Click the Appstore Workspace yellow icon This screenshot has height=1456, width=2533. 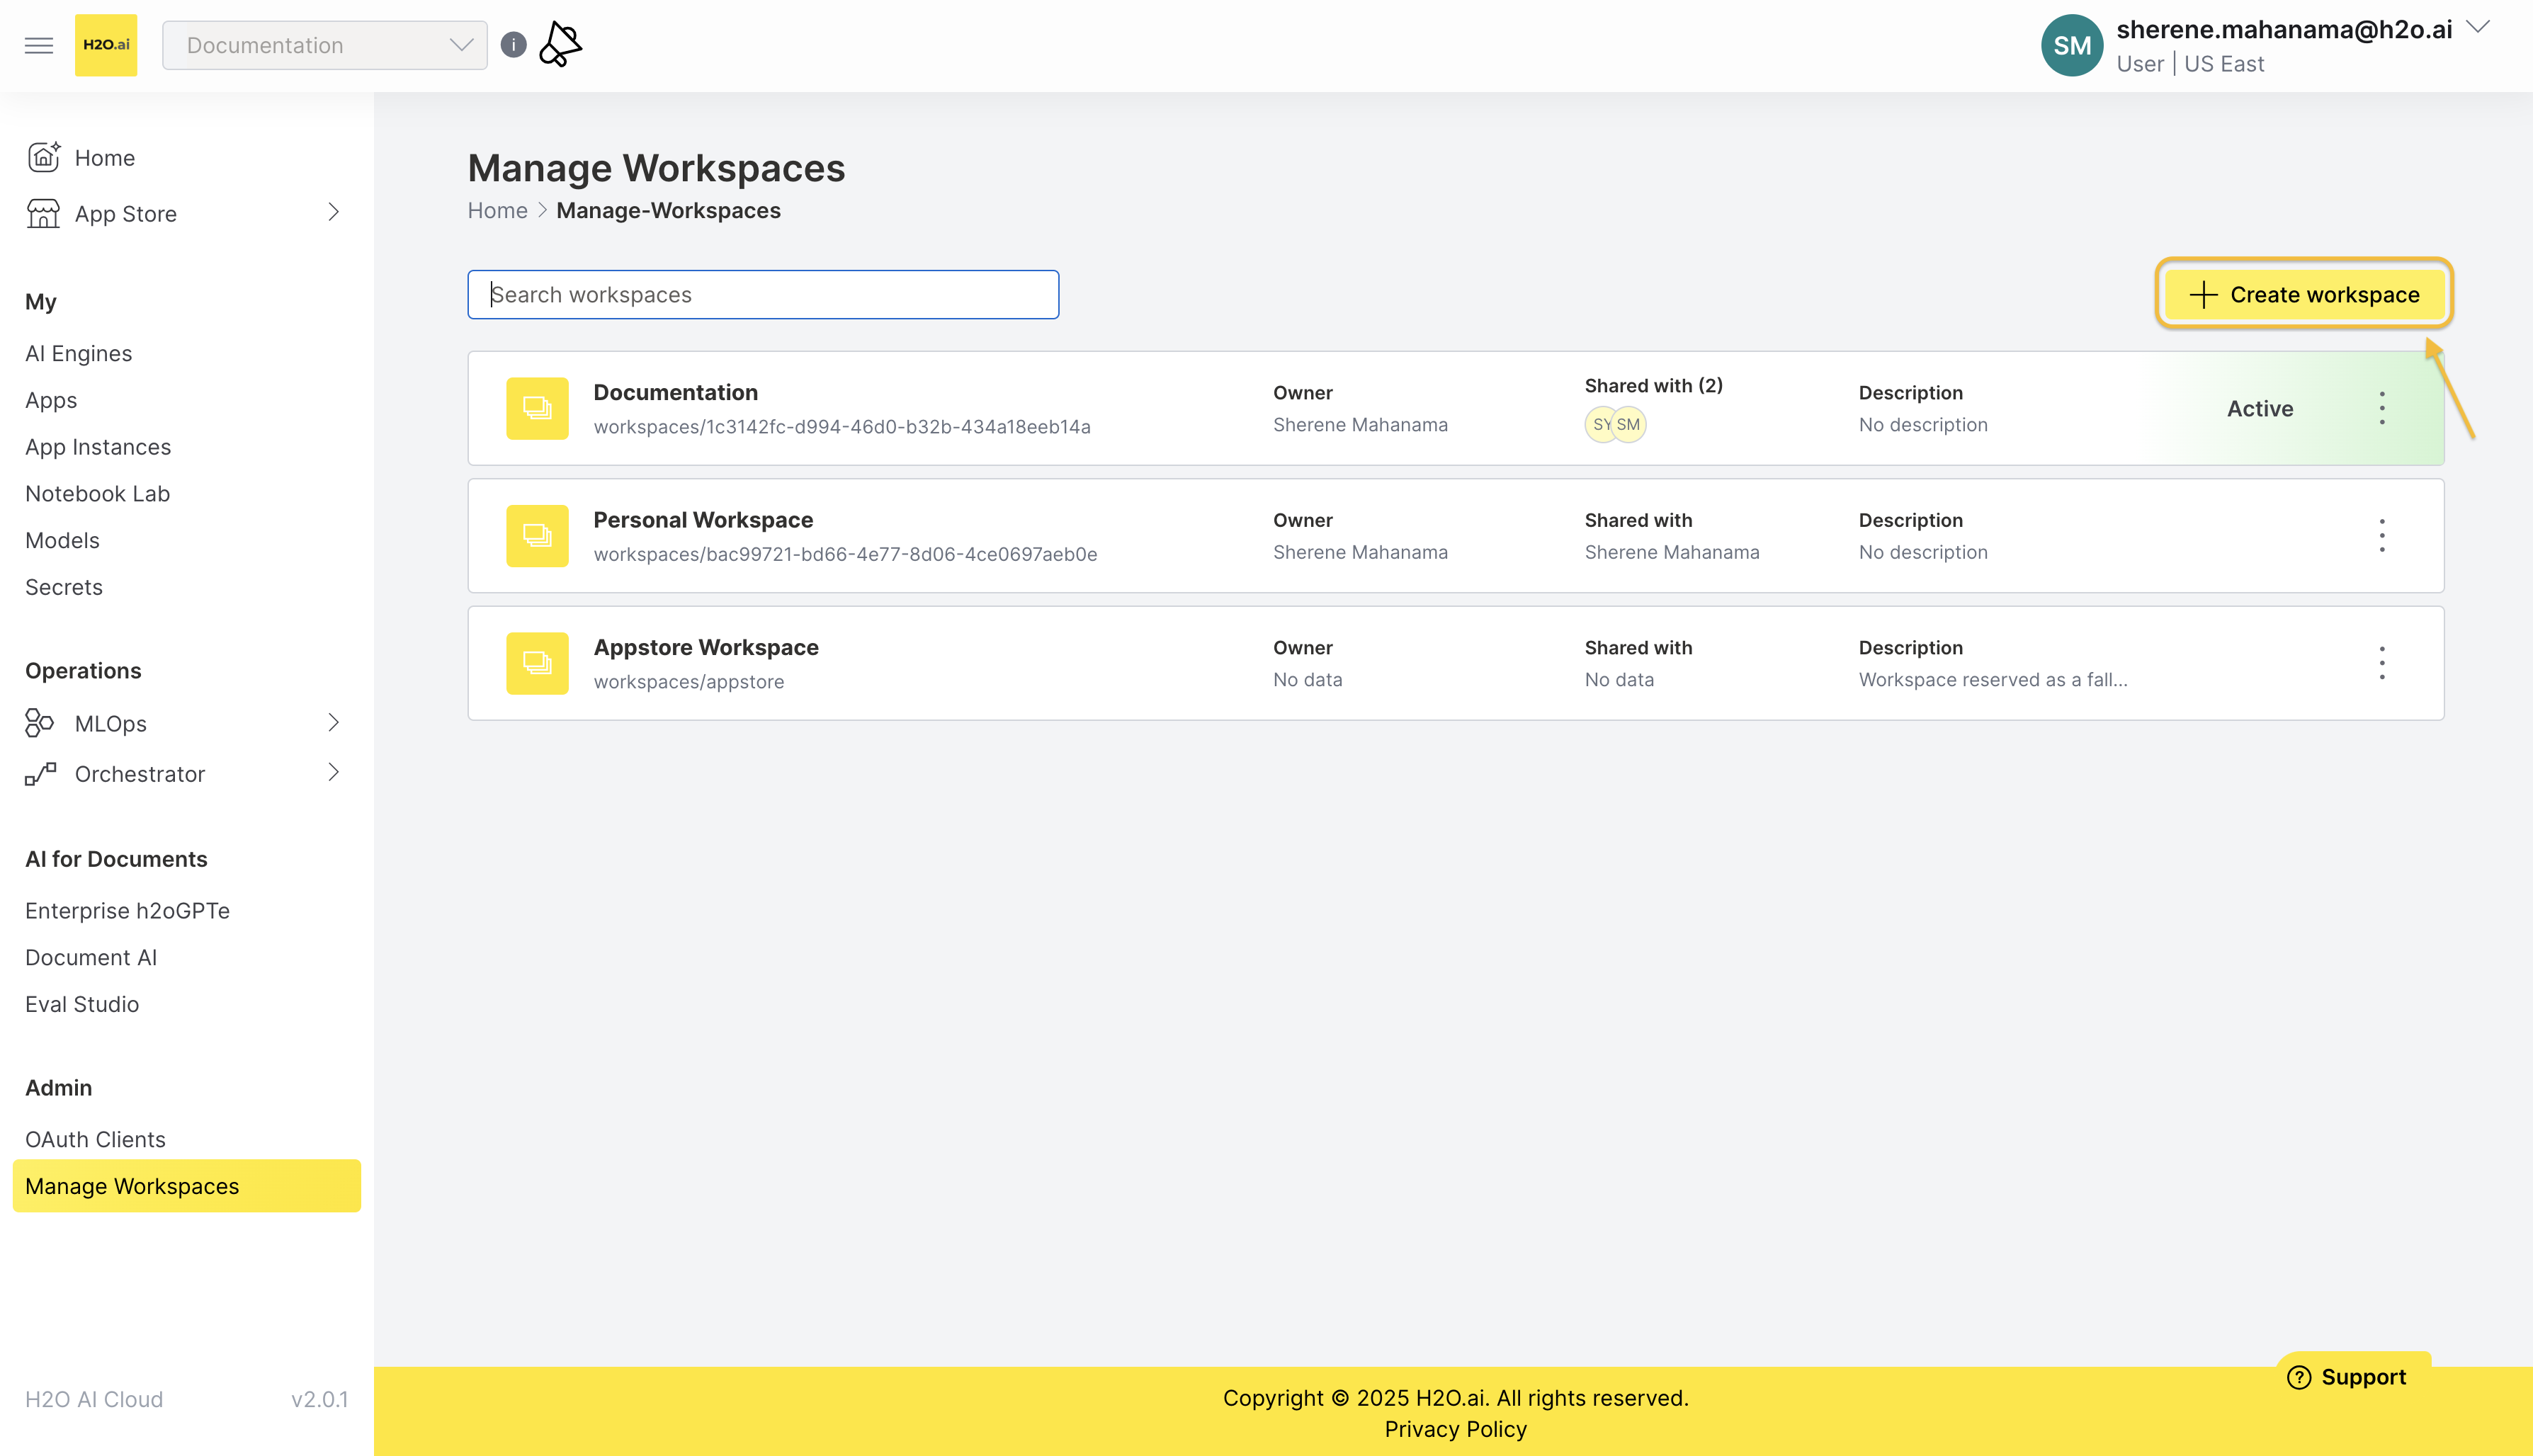[x=537, y=663]
